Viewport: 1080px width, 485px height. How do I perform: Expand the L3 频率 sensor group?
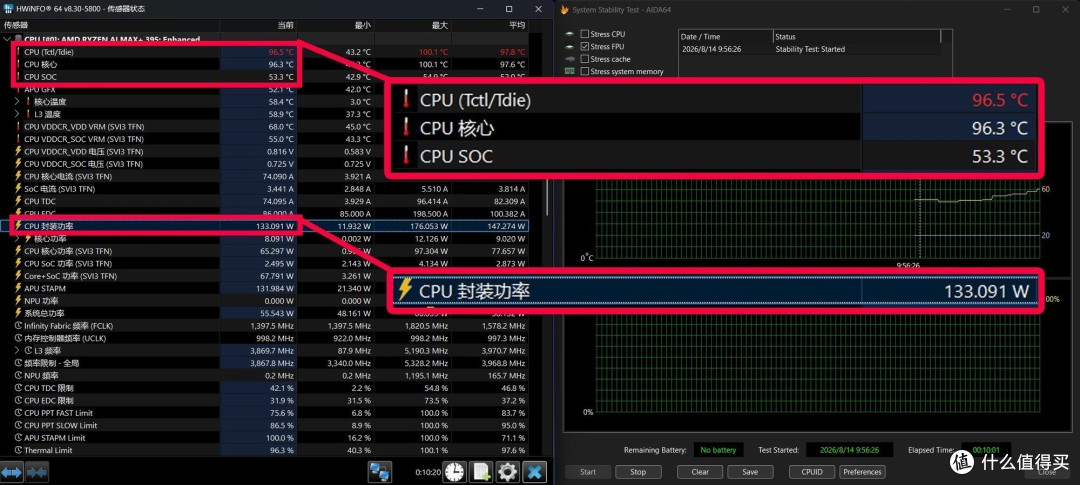click(18, 351)
